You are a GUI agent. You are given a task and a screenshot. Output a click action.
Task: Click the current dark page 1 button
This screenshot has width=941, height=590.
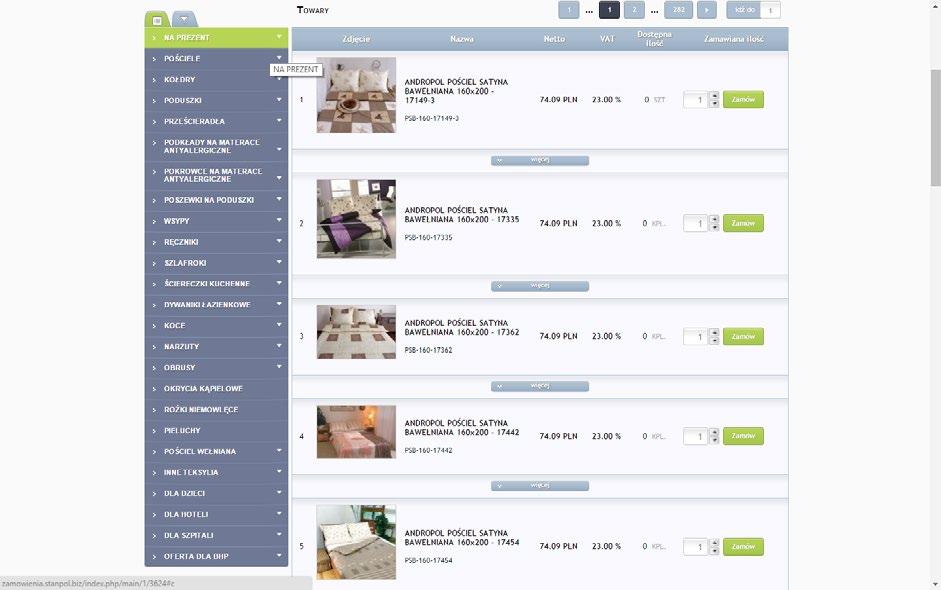point(609,10)
